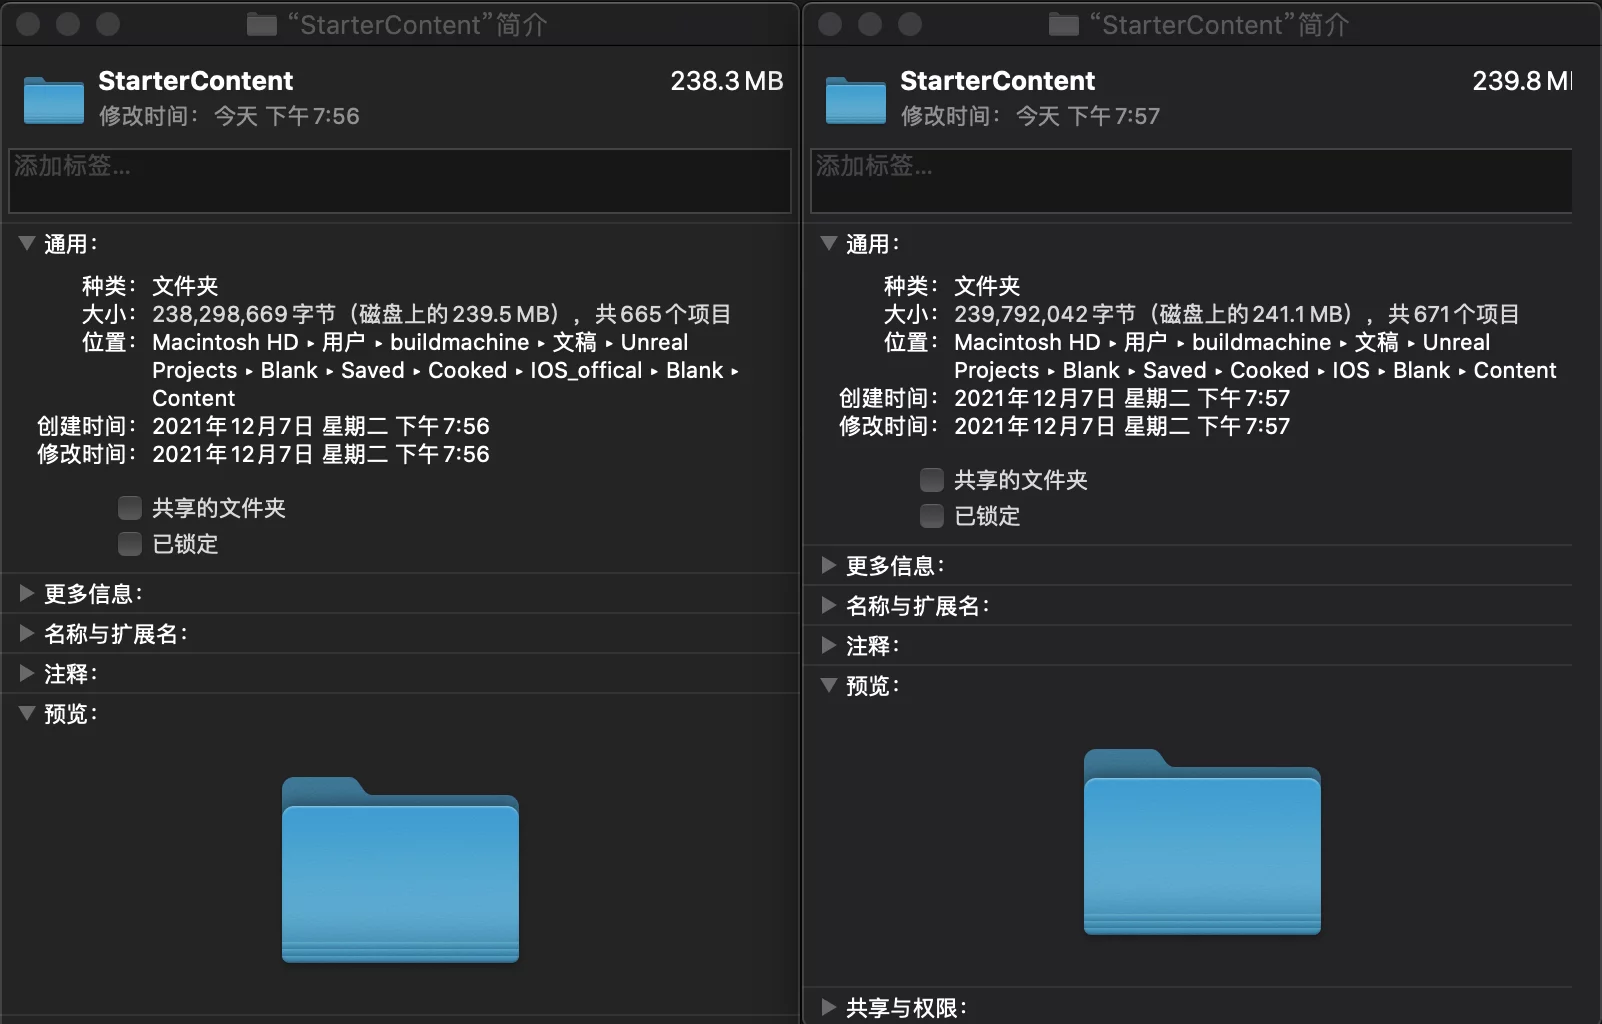This screenshot has height=1024, width=1602.
Task: Check 共享的文件夹 in the right window
Action: [x=932, y=480]
